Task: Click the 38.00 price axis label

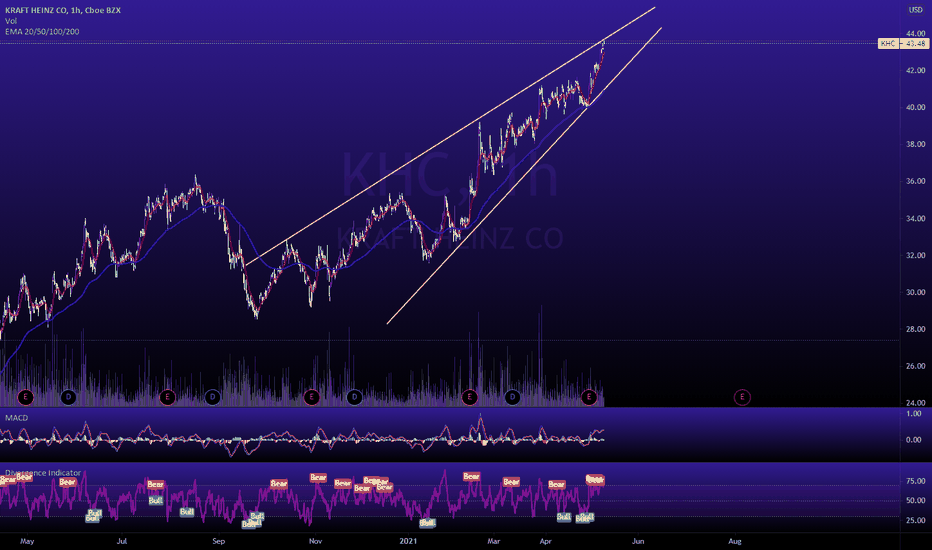Action: 915,144
